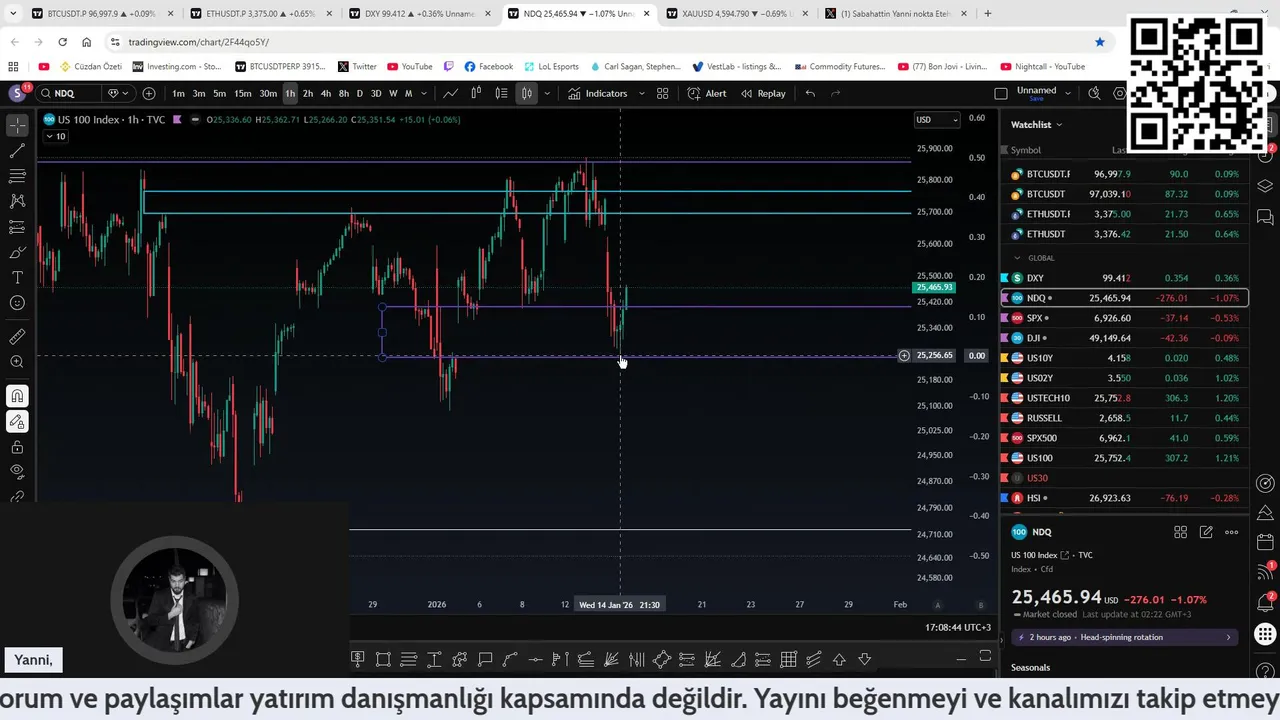1280x720 pixels.
Task: Switch to the DXY browser tab
Action: coord(419,14)
